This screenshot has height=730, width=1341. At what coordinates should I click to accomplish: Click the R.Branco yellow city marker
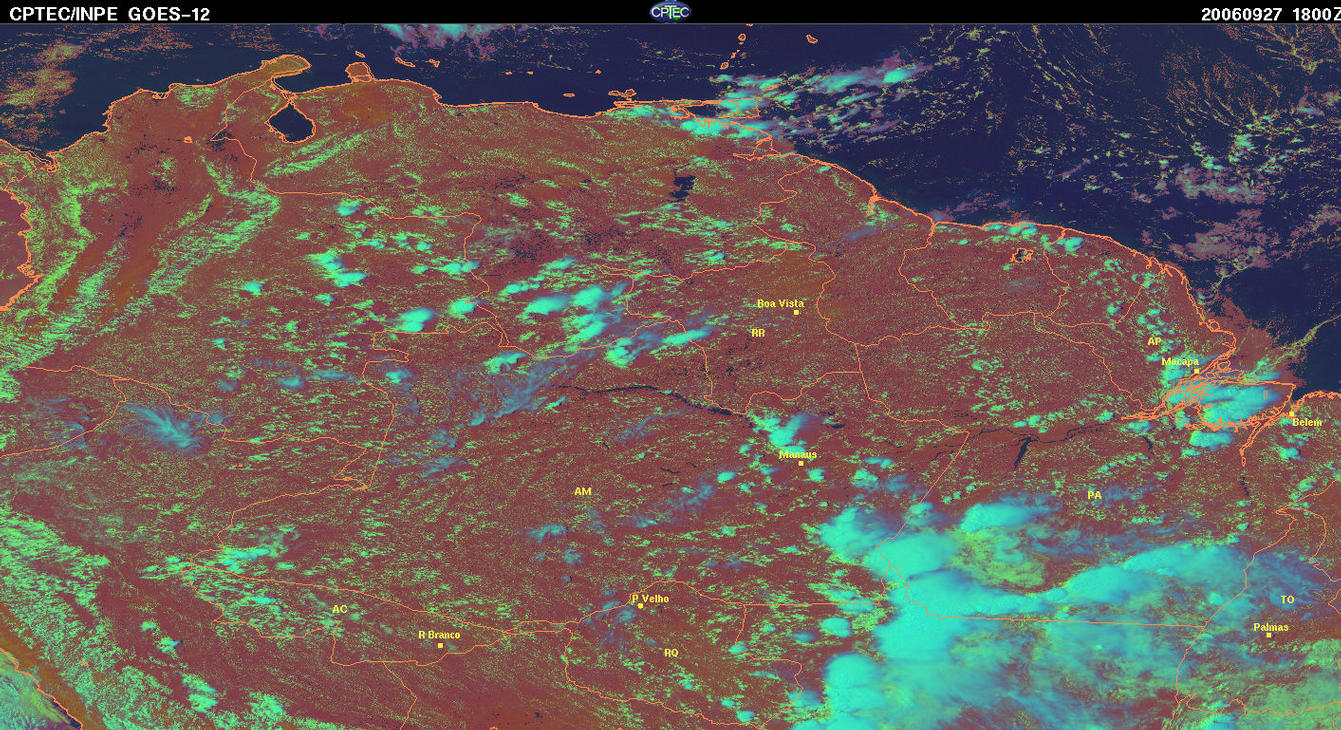pyautogui.click(x=440, y=645)
